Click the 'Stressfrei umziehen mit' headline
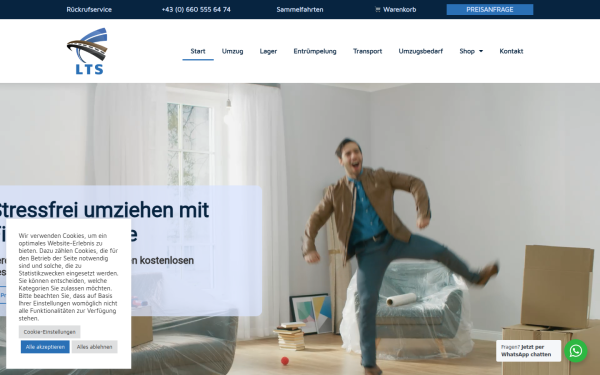This screenshot has height=375, width=600. pos(103,210)
